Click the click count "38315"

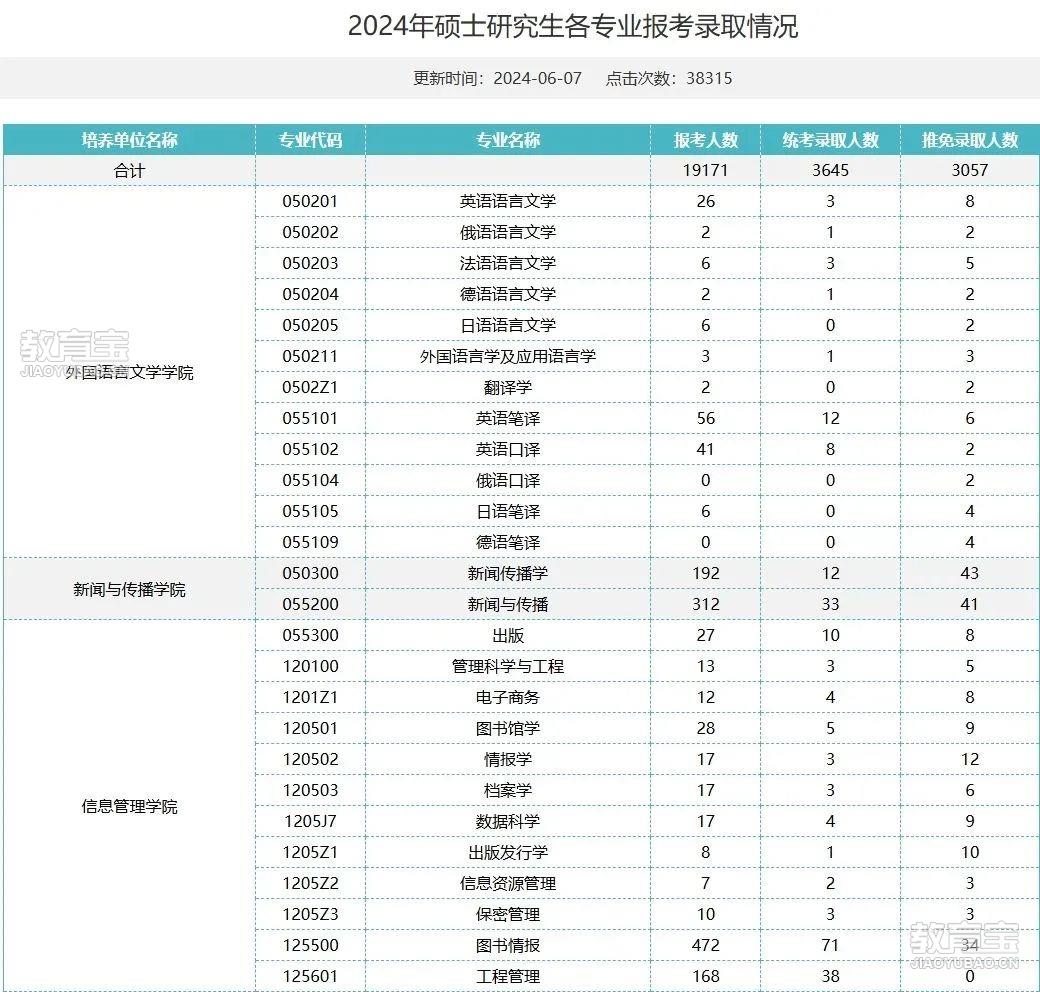click(709, 78)
